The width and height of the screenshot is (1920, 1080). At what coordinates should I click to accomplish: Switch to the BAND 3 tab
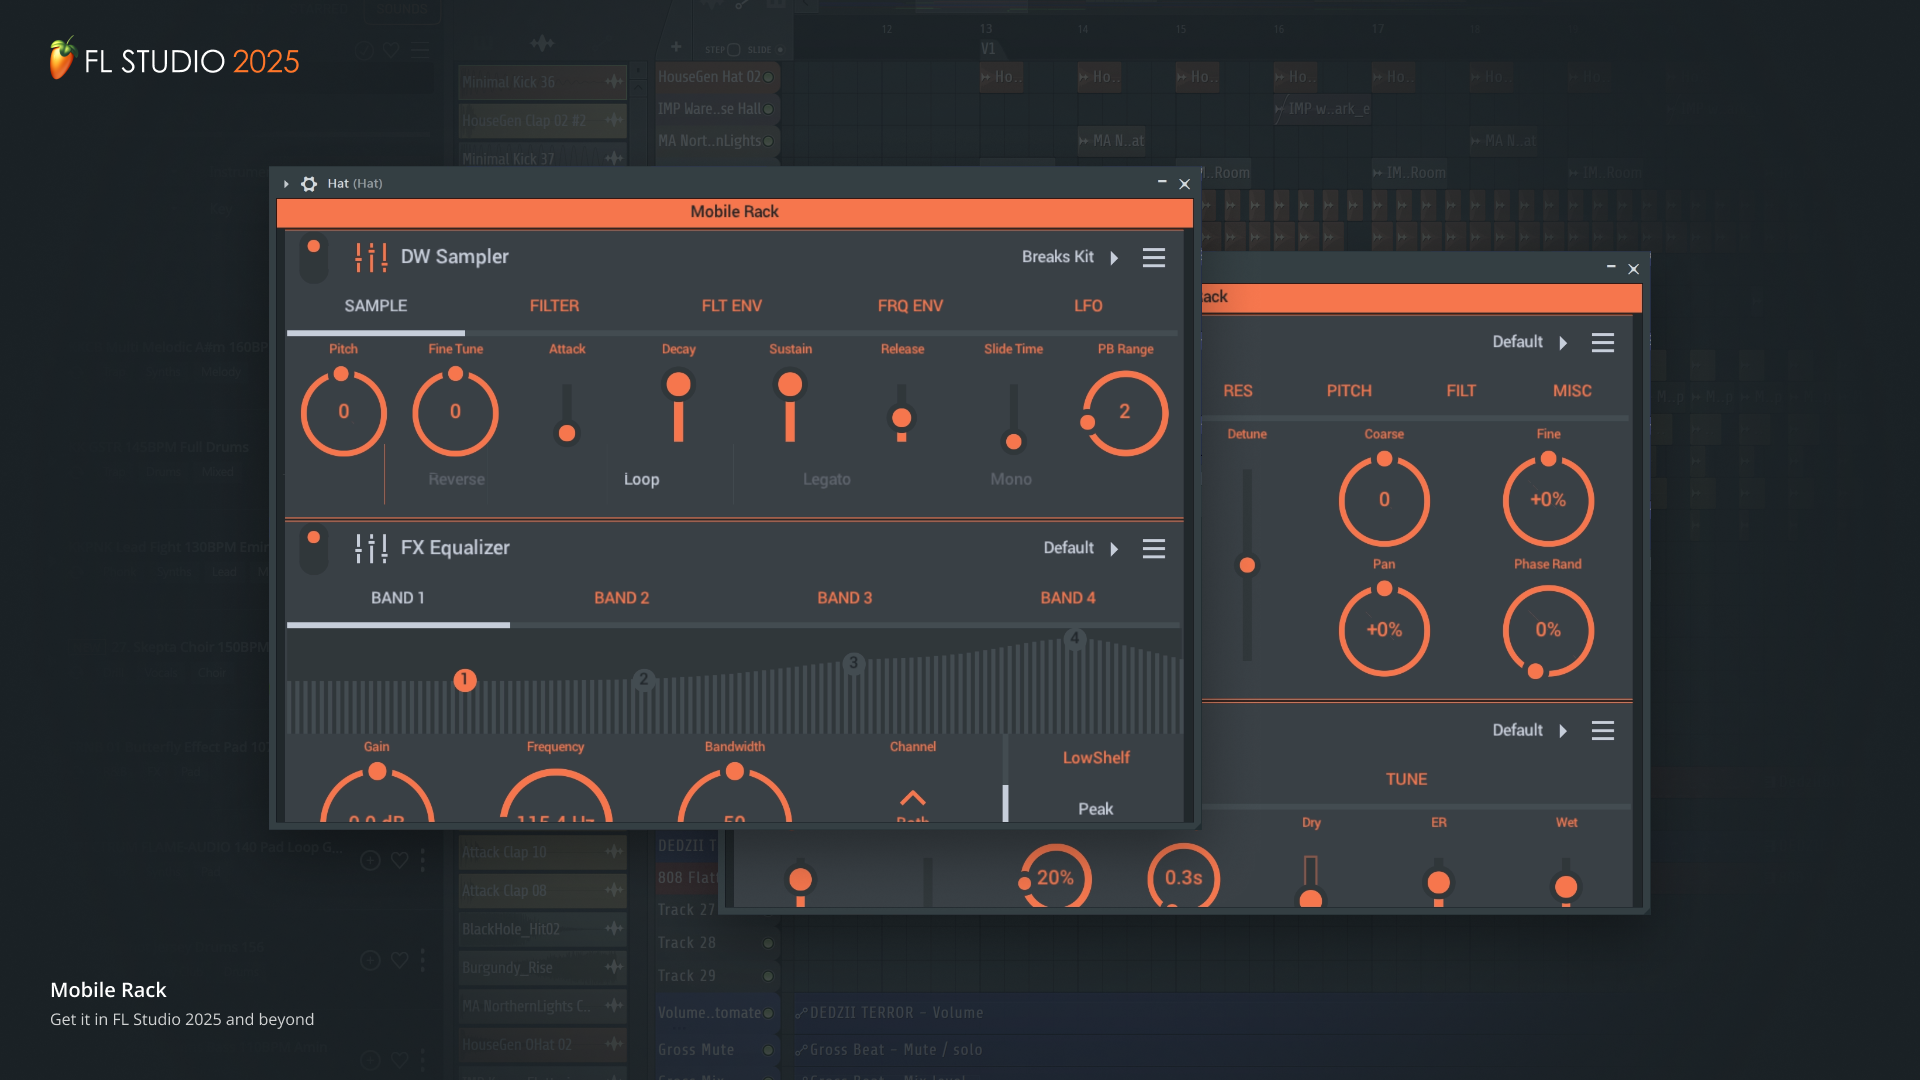click(844, 598)
